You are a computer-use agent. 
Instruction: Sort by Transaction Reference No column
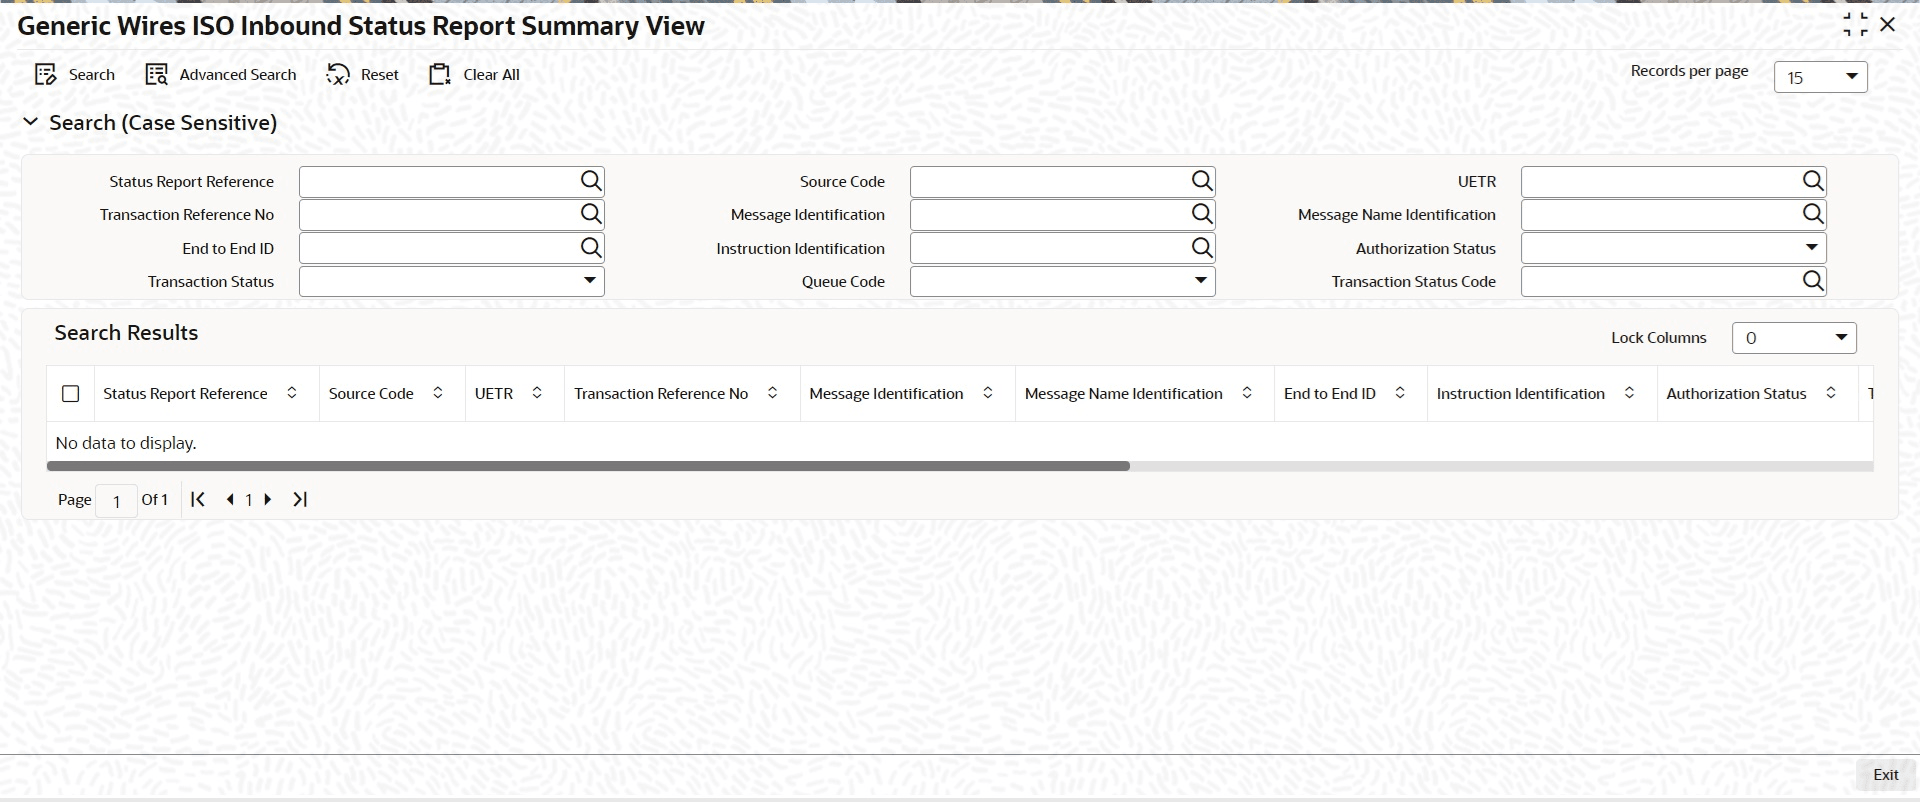pyautogui.click(x=773, y=393)
